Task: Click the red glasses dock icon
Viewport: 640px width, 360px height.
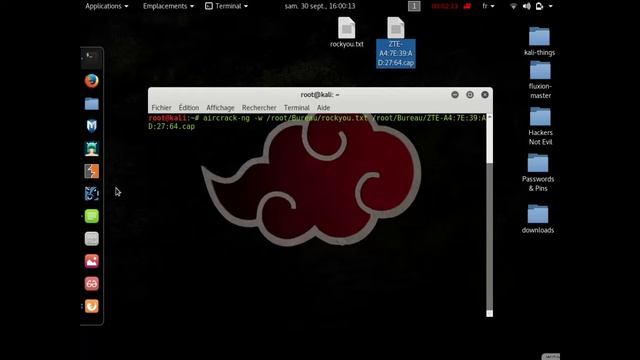Action: pyautogui.click(x=91, y=284)
